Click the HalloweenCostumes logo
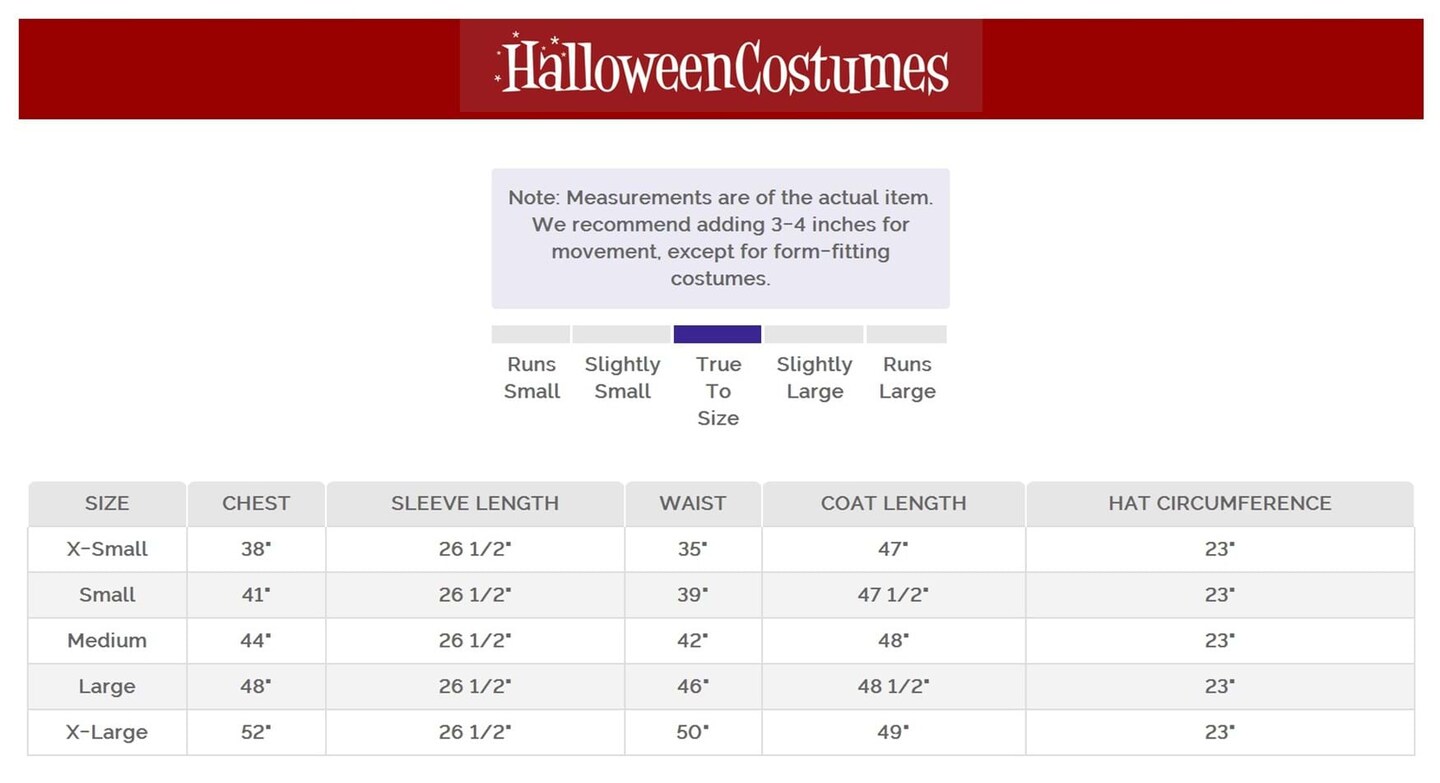Screen dimensions: 1440x783 [x=721, y=67]
